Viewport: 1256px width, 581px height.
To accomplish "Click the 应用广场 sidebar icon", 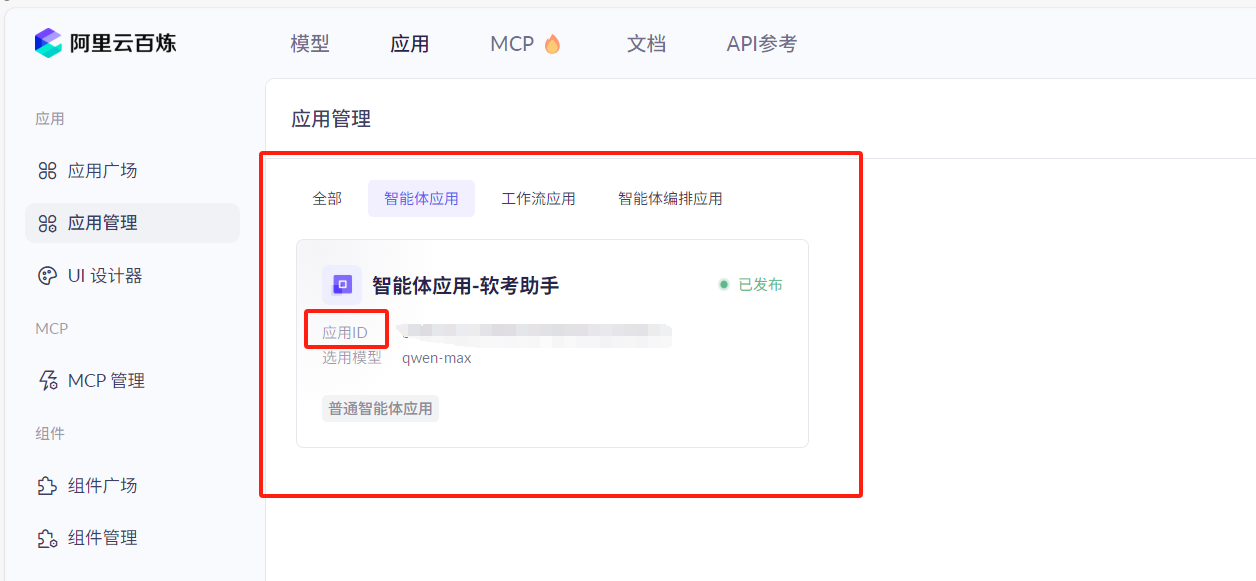I will 47,171.
